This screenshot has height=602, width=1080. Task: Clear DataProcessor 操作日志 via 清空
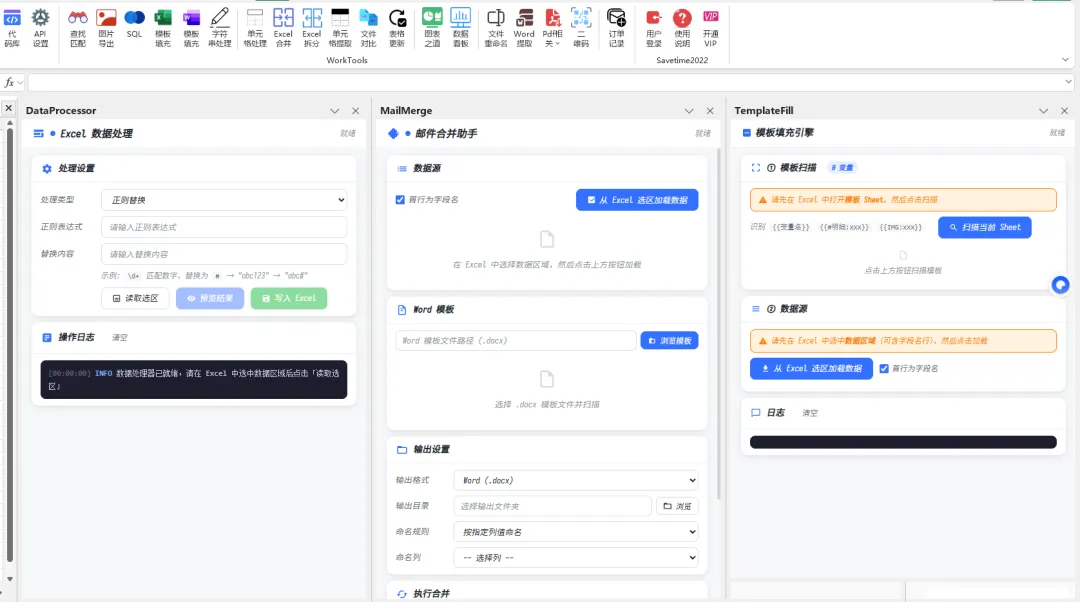(120, 338)
